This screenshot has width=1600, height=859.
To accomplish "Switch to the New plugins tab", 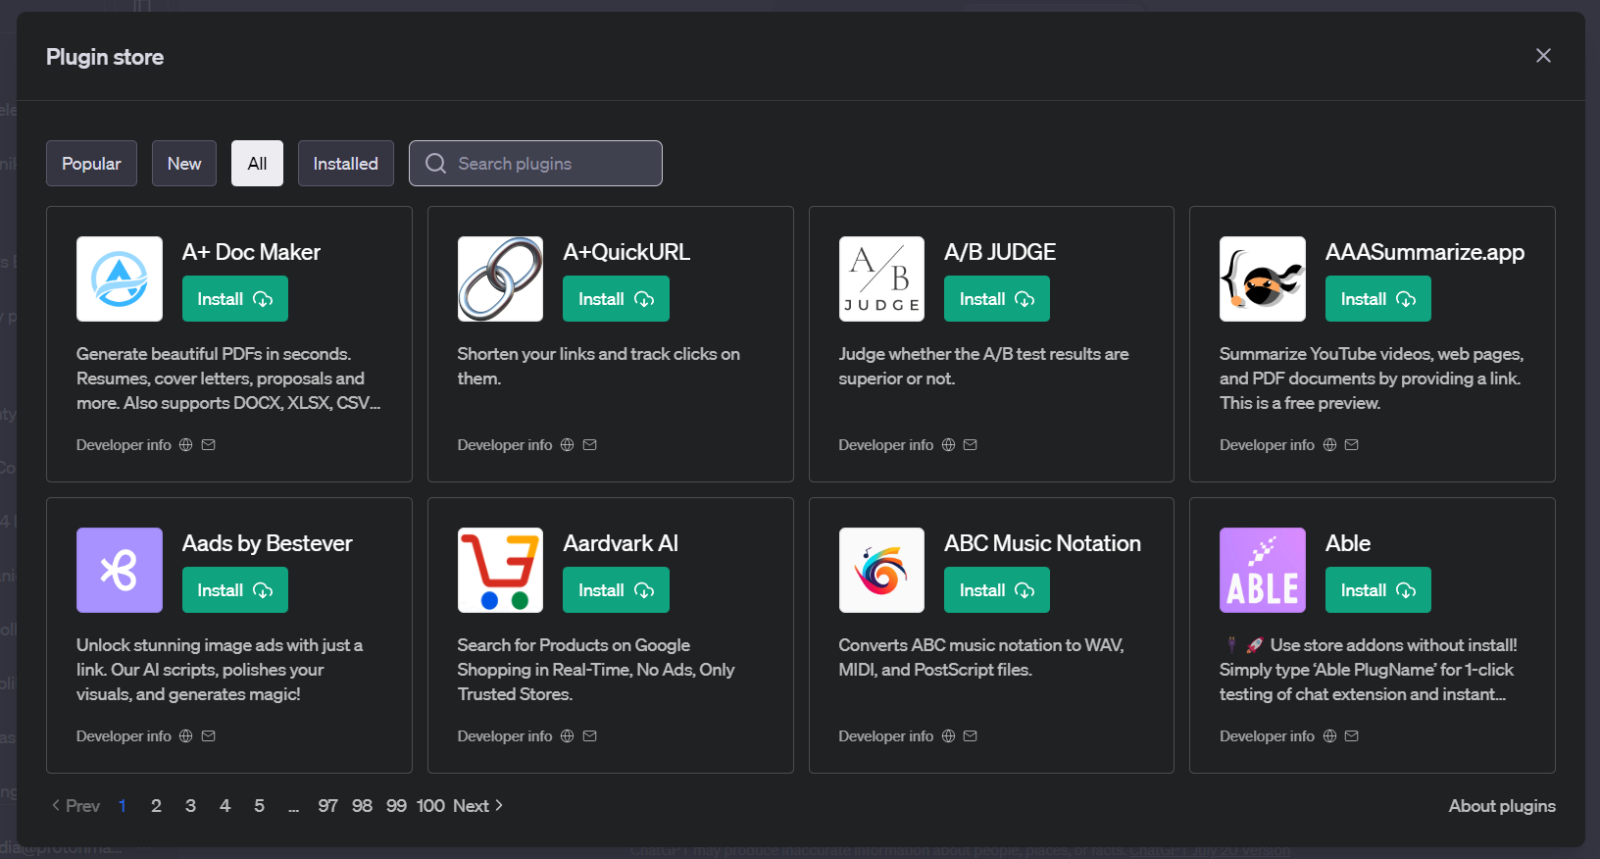I will click(x=184, y=164).
